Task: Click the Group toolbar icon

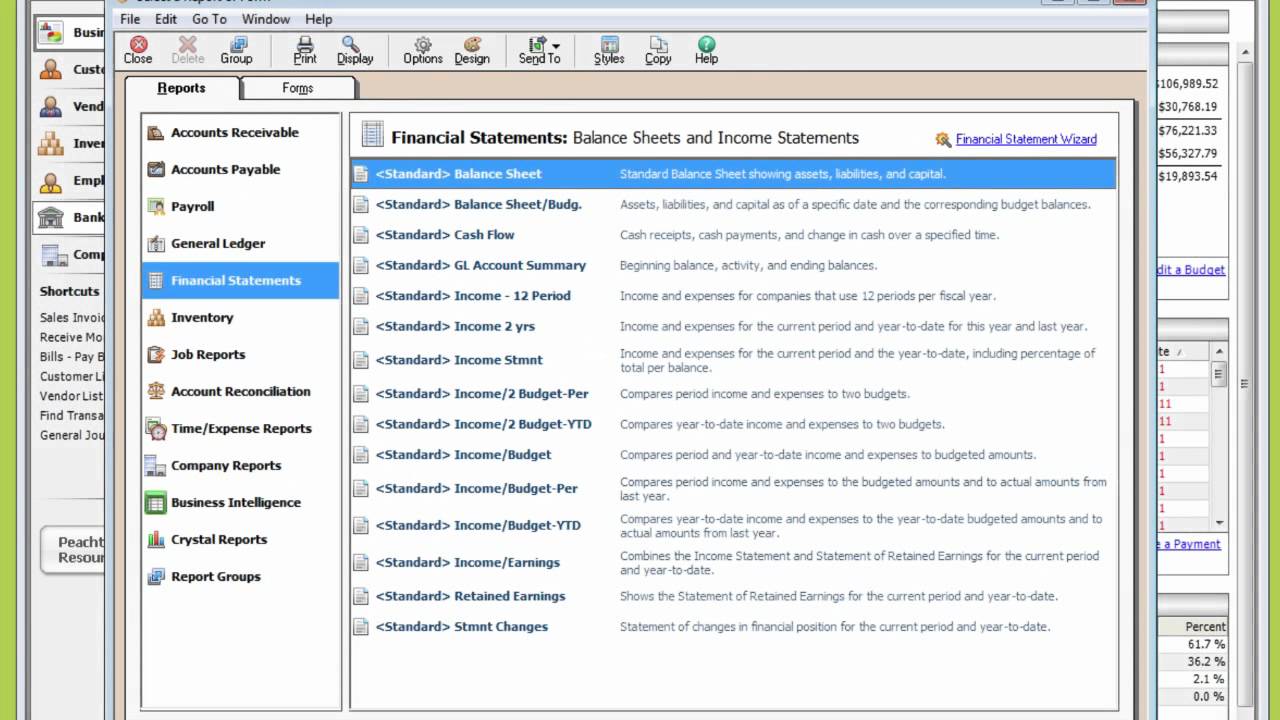Action: (236, 50)
